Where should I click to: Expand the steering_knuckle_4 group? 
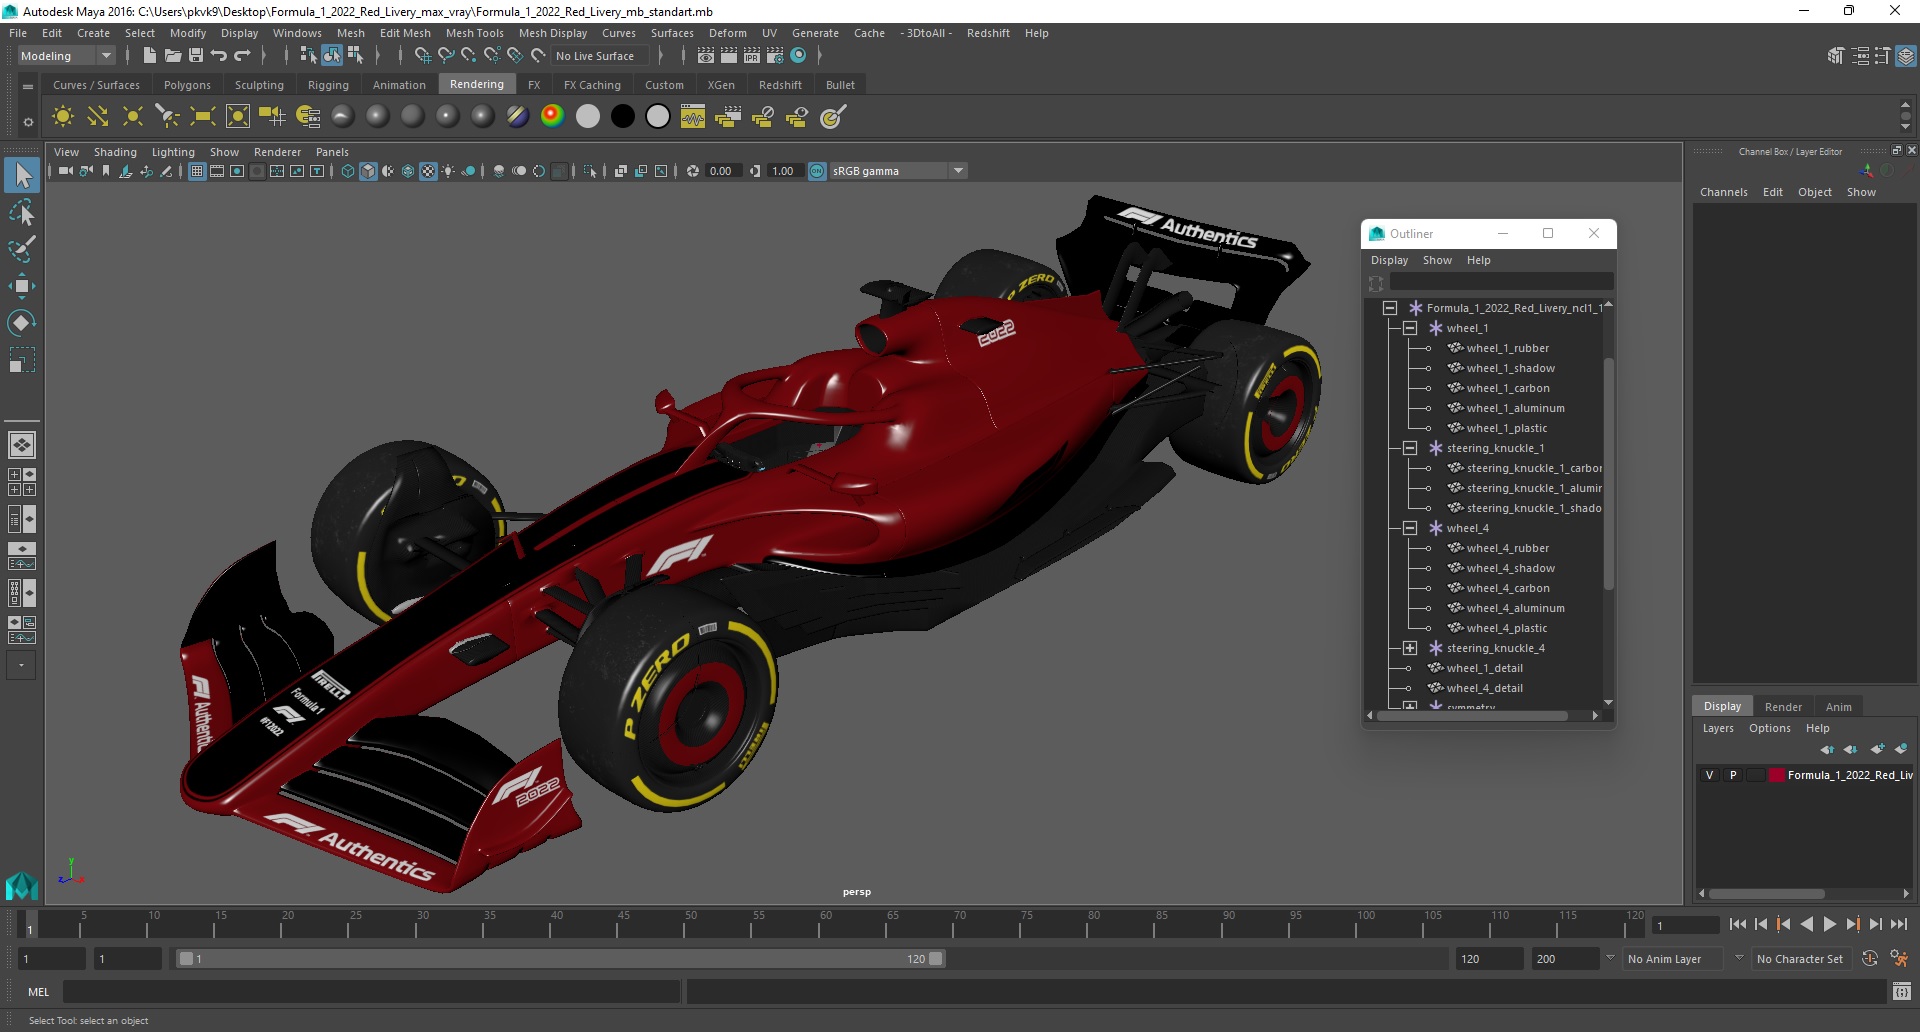(x=1410, y=648)
